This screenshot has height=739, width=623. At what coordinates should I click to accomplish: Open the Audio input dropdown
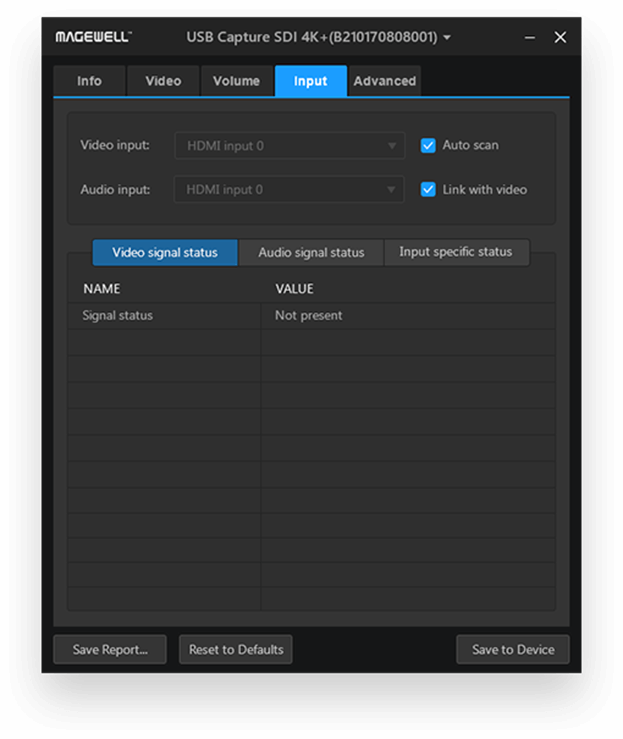click(x=289, y=189)
